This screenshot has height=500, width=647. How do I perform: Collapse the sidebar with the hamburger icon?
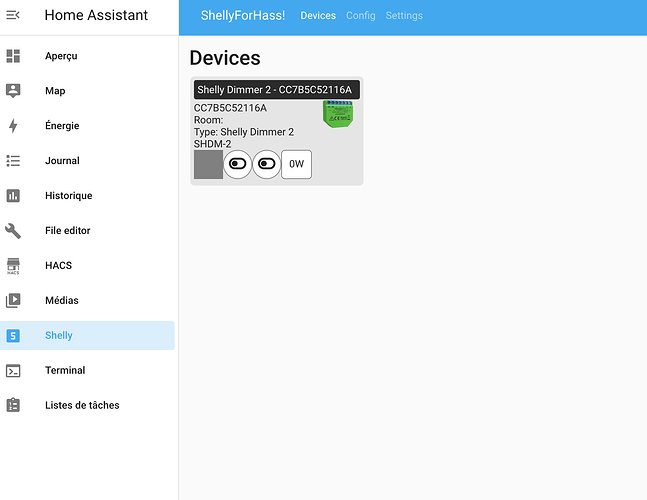coord(13,15)
